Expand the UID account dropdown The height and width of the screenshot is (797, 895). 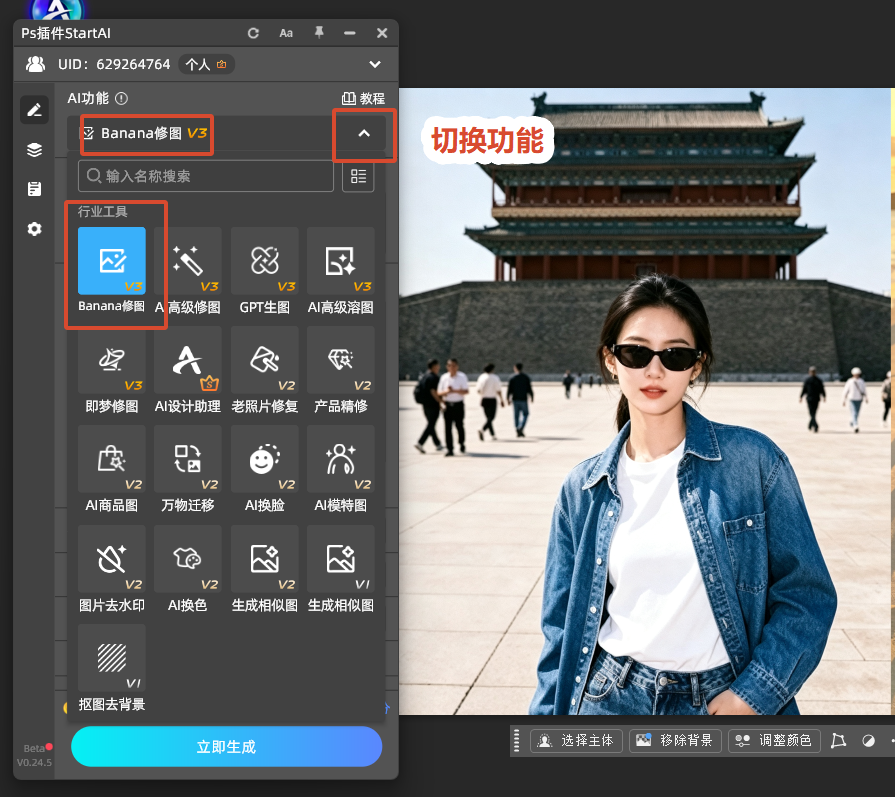point(374,64)
